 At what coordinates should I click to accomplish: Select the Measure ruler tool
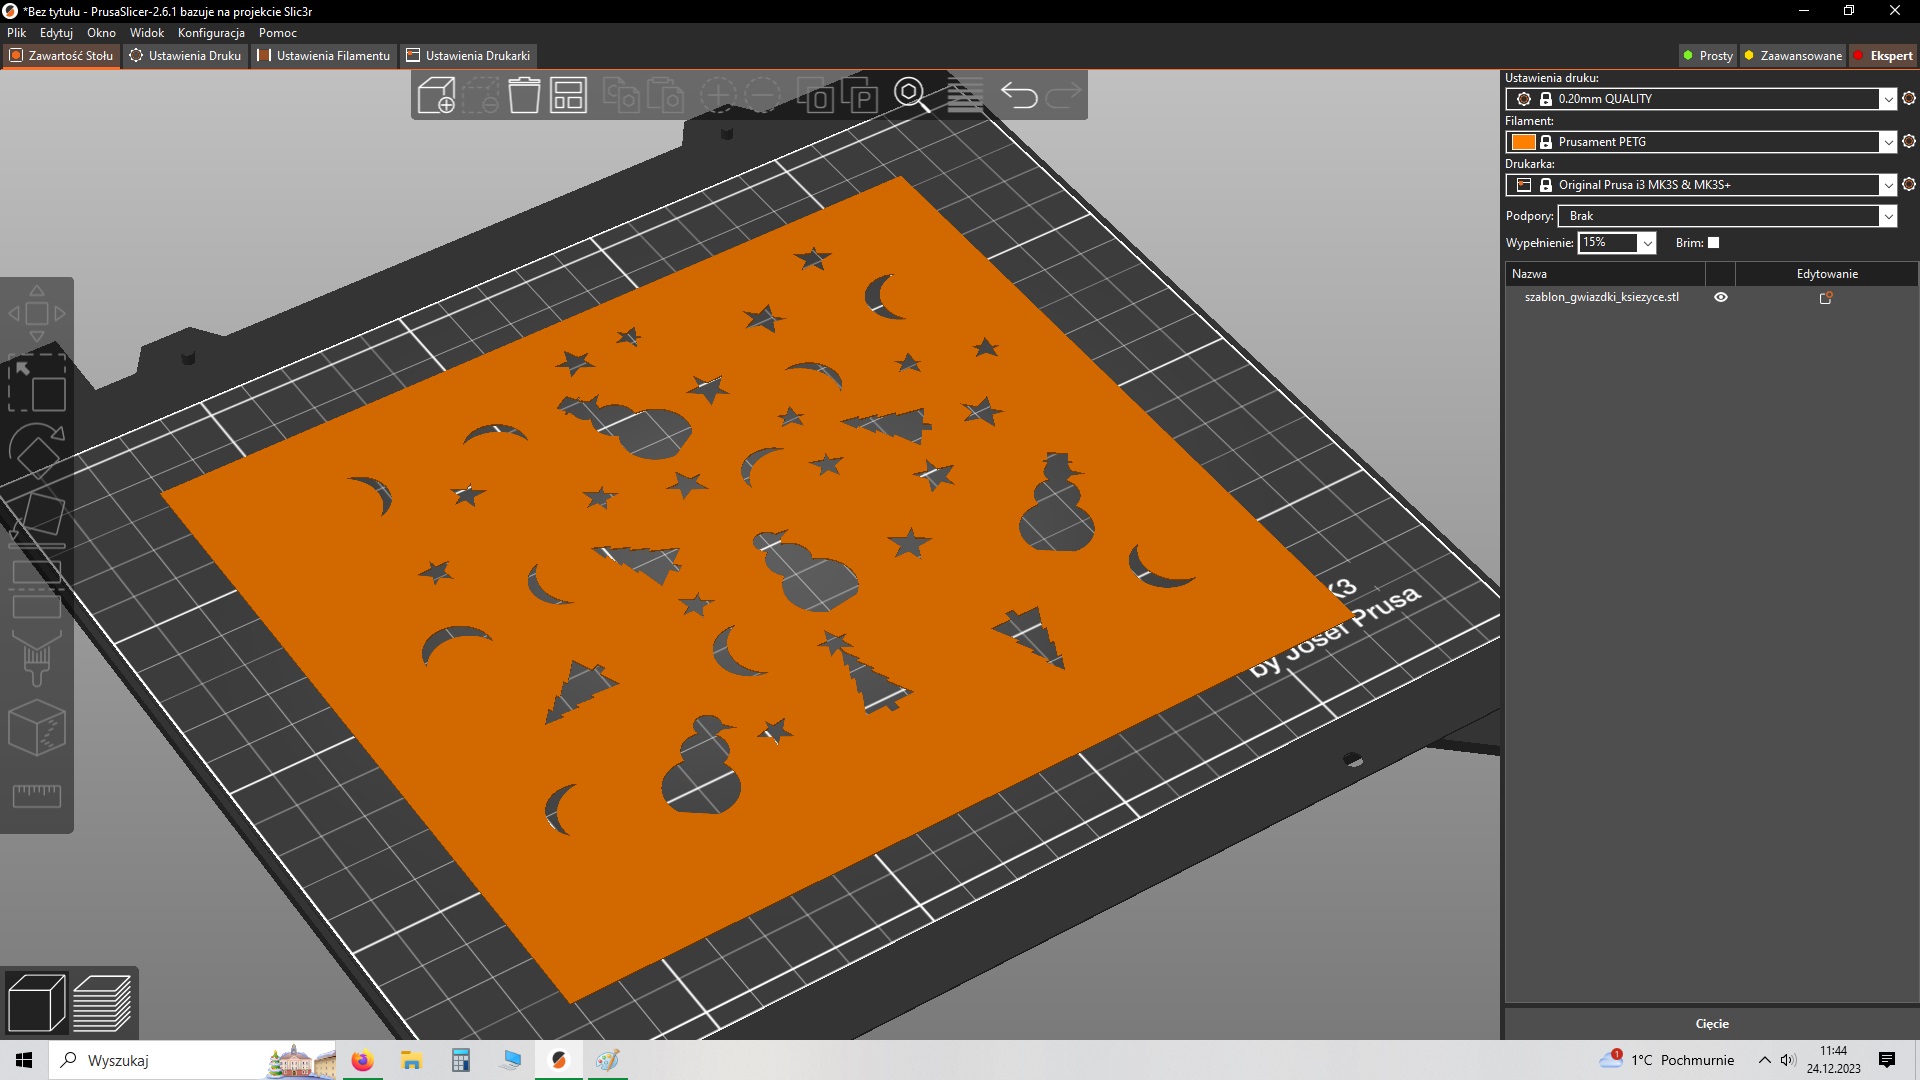pyautogui.click(x=37, y=796)
